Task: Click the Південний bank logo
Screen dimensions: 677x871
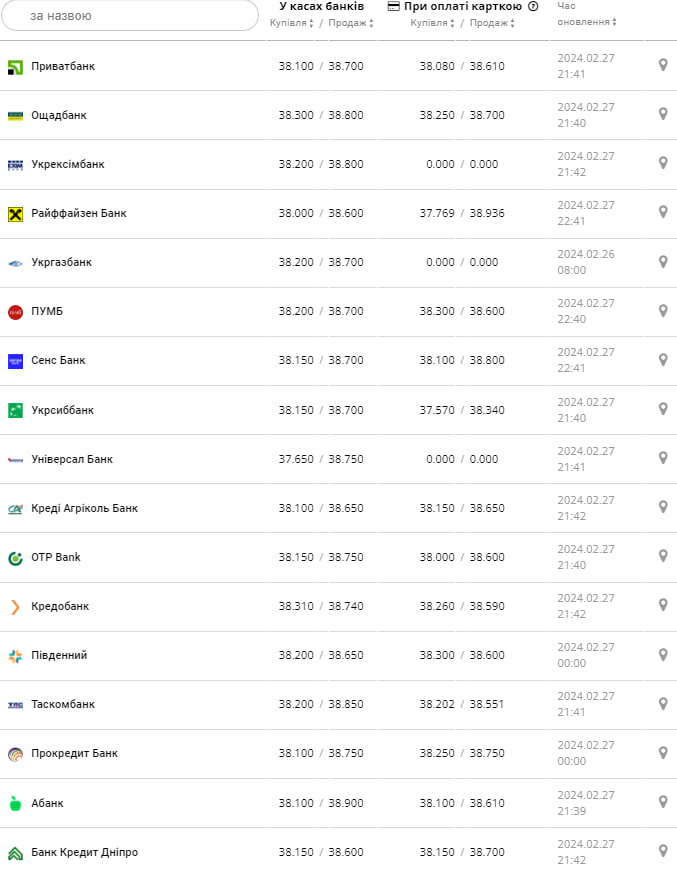Action: (15, 656)
